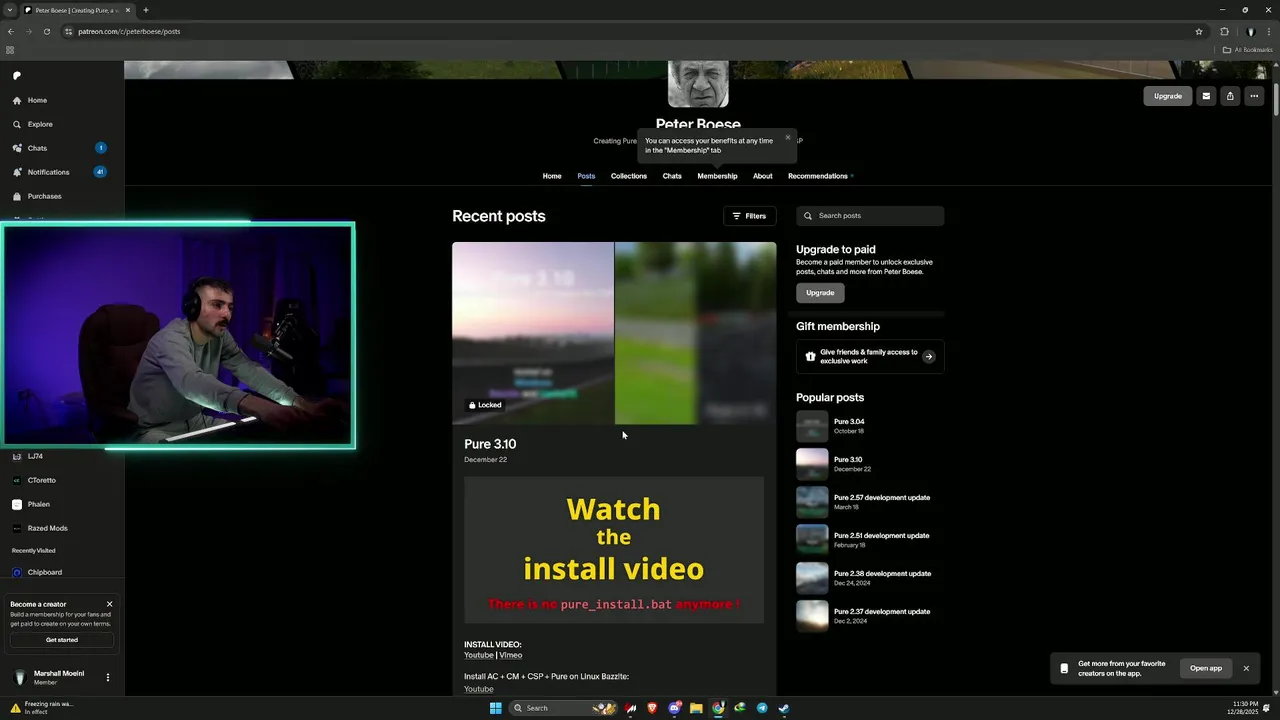
Task: Click the locked Pure 3.10 post image
Action: point(614,333)
